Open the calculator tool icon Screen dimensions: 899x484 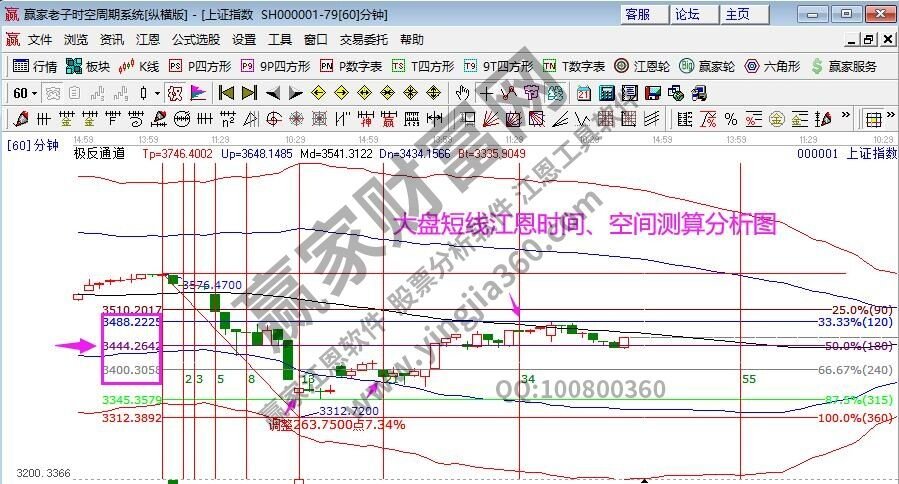click(607, 93)
